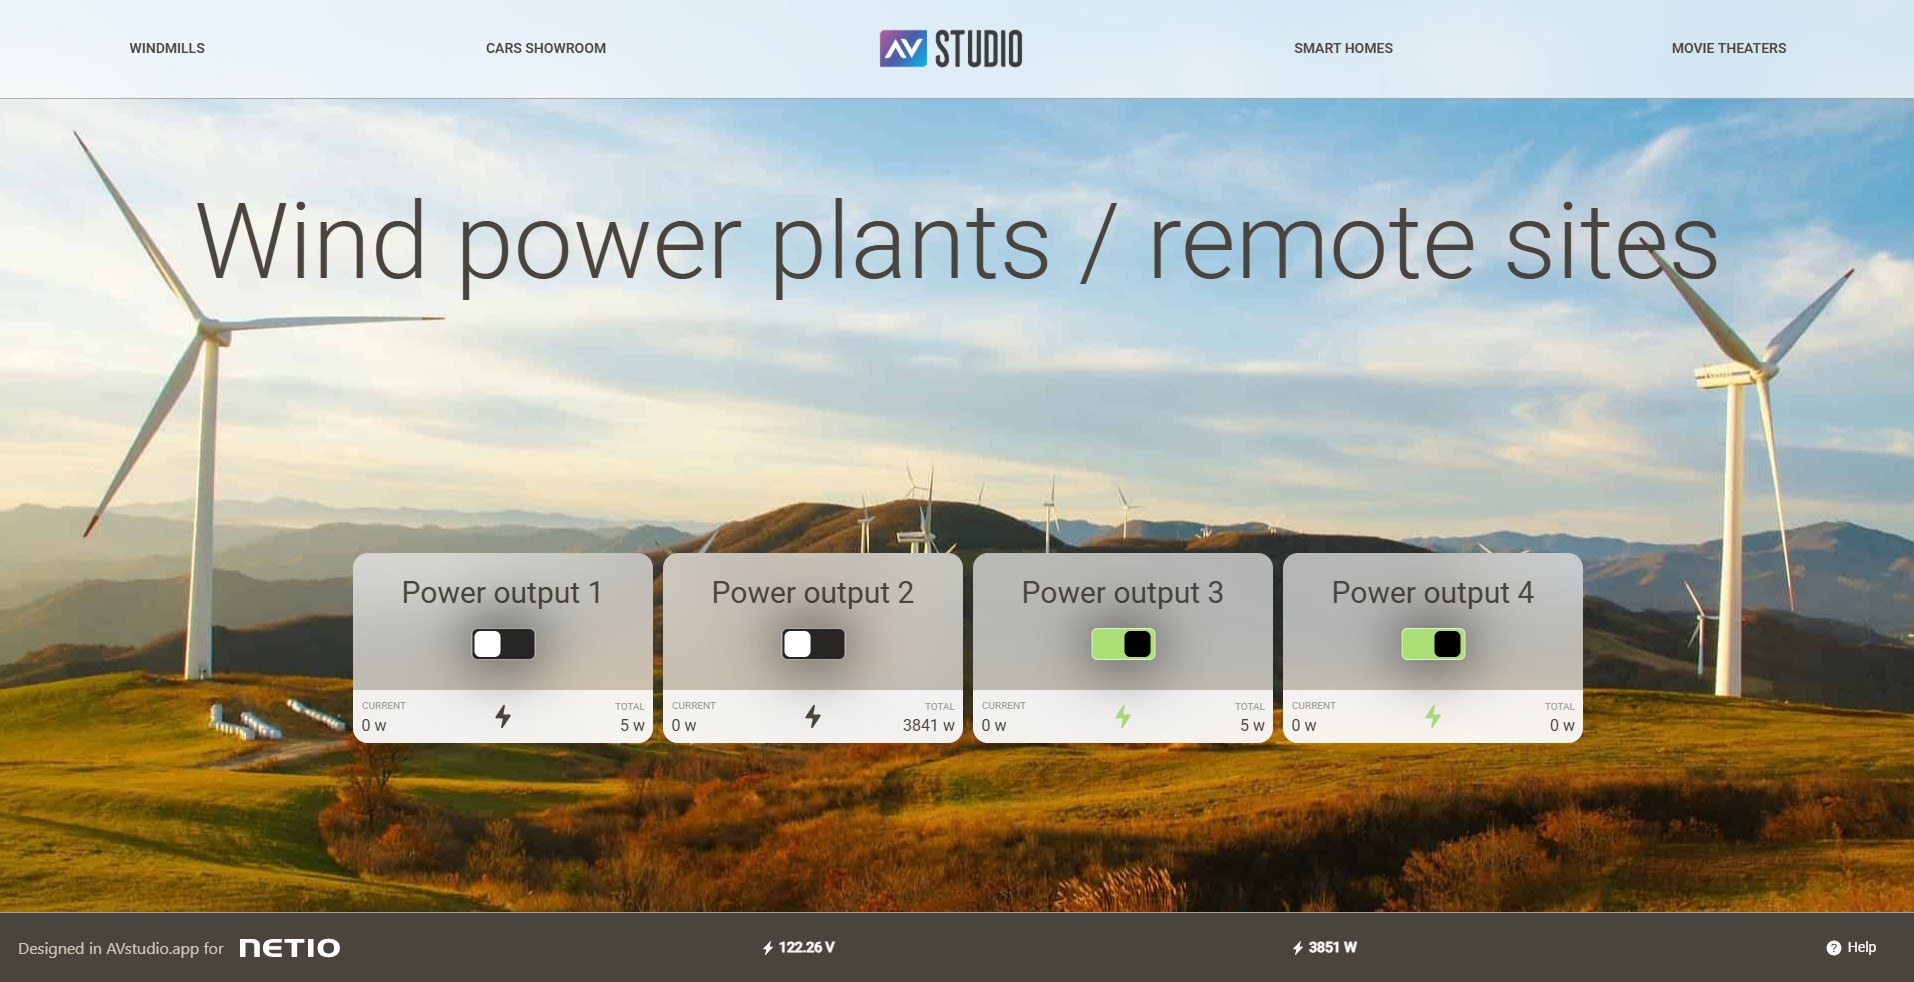This screenshot has height=982, width=1914.
Task: Open the Windmills menu item
Action: [167, 48]
